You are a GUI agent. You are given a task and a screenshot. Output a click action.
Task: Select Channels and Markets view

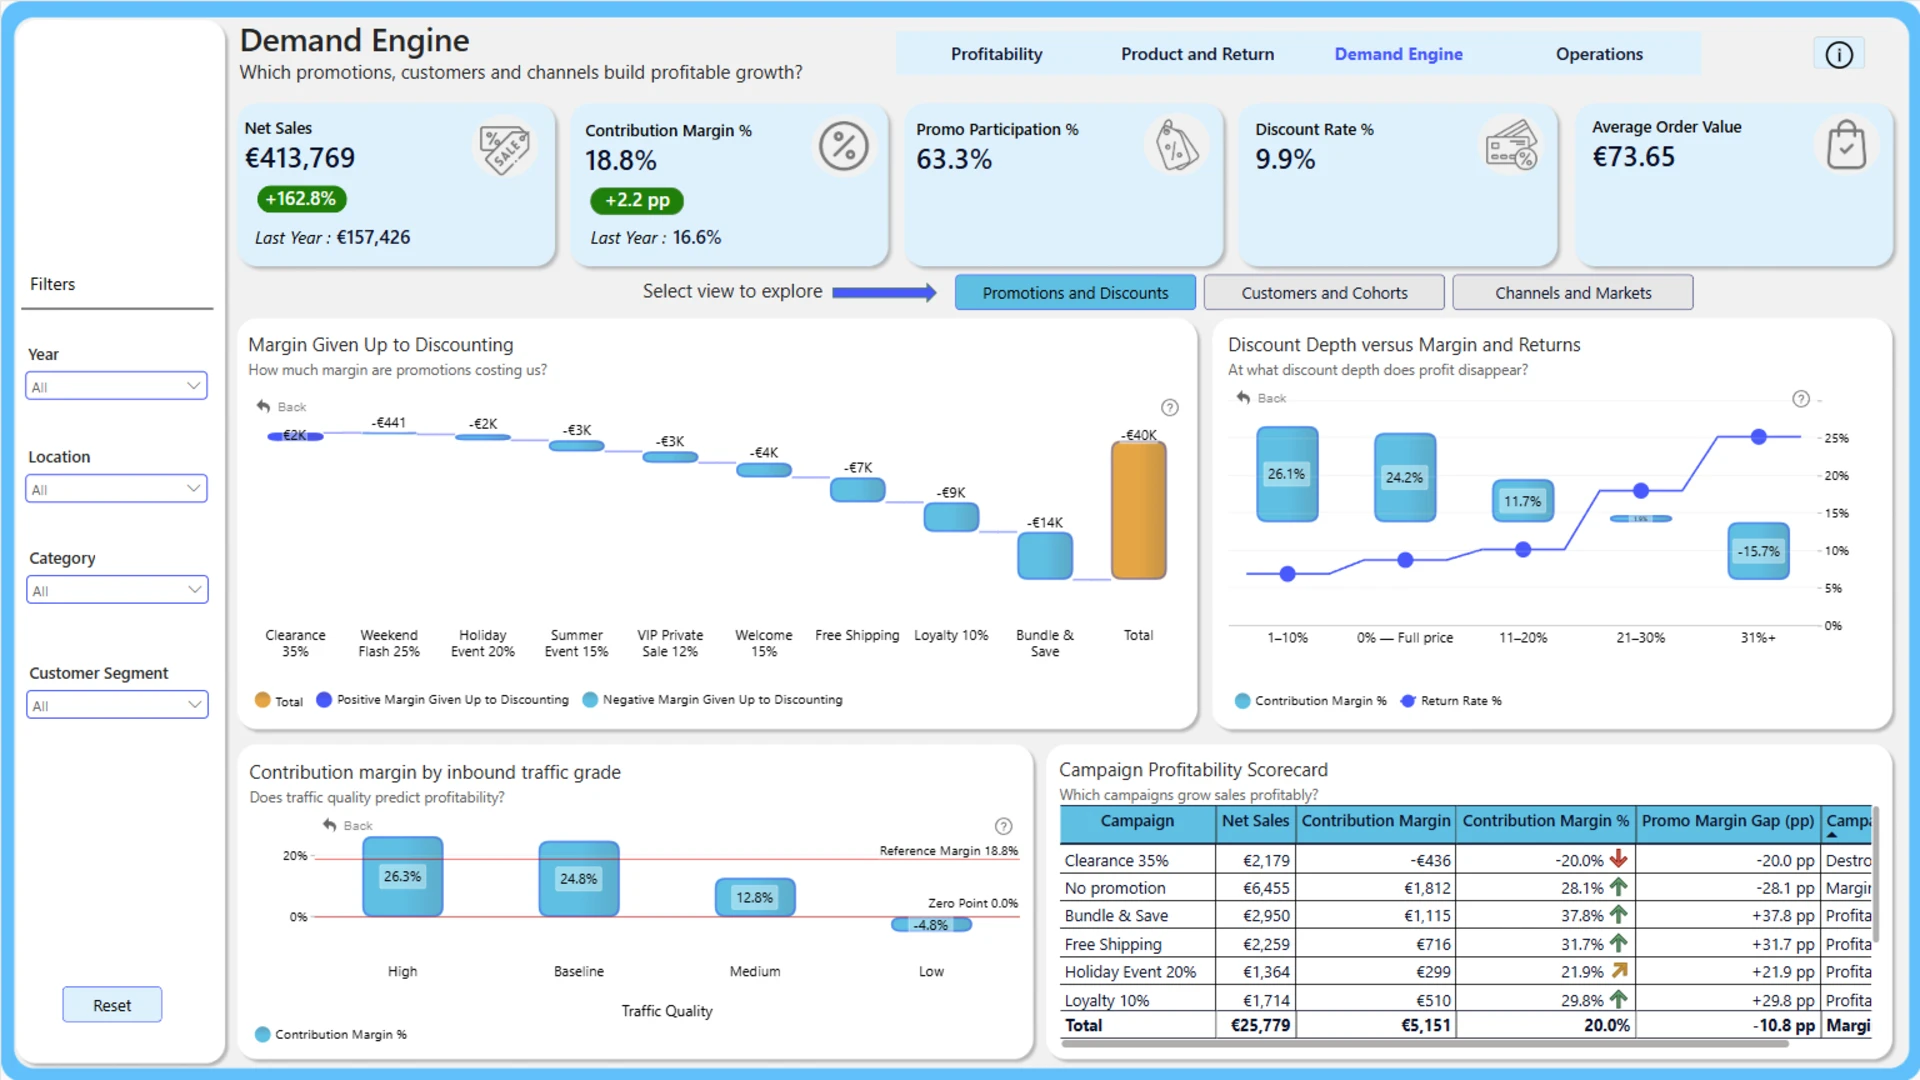point(1573,293)
